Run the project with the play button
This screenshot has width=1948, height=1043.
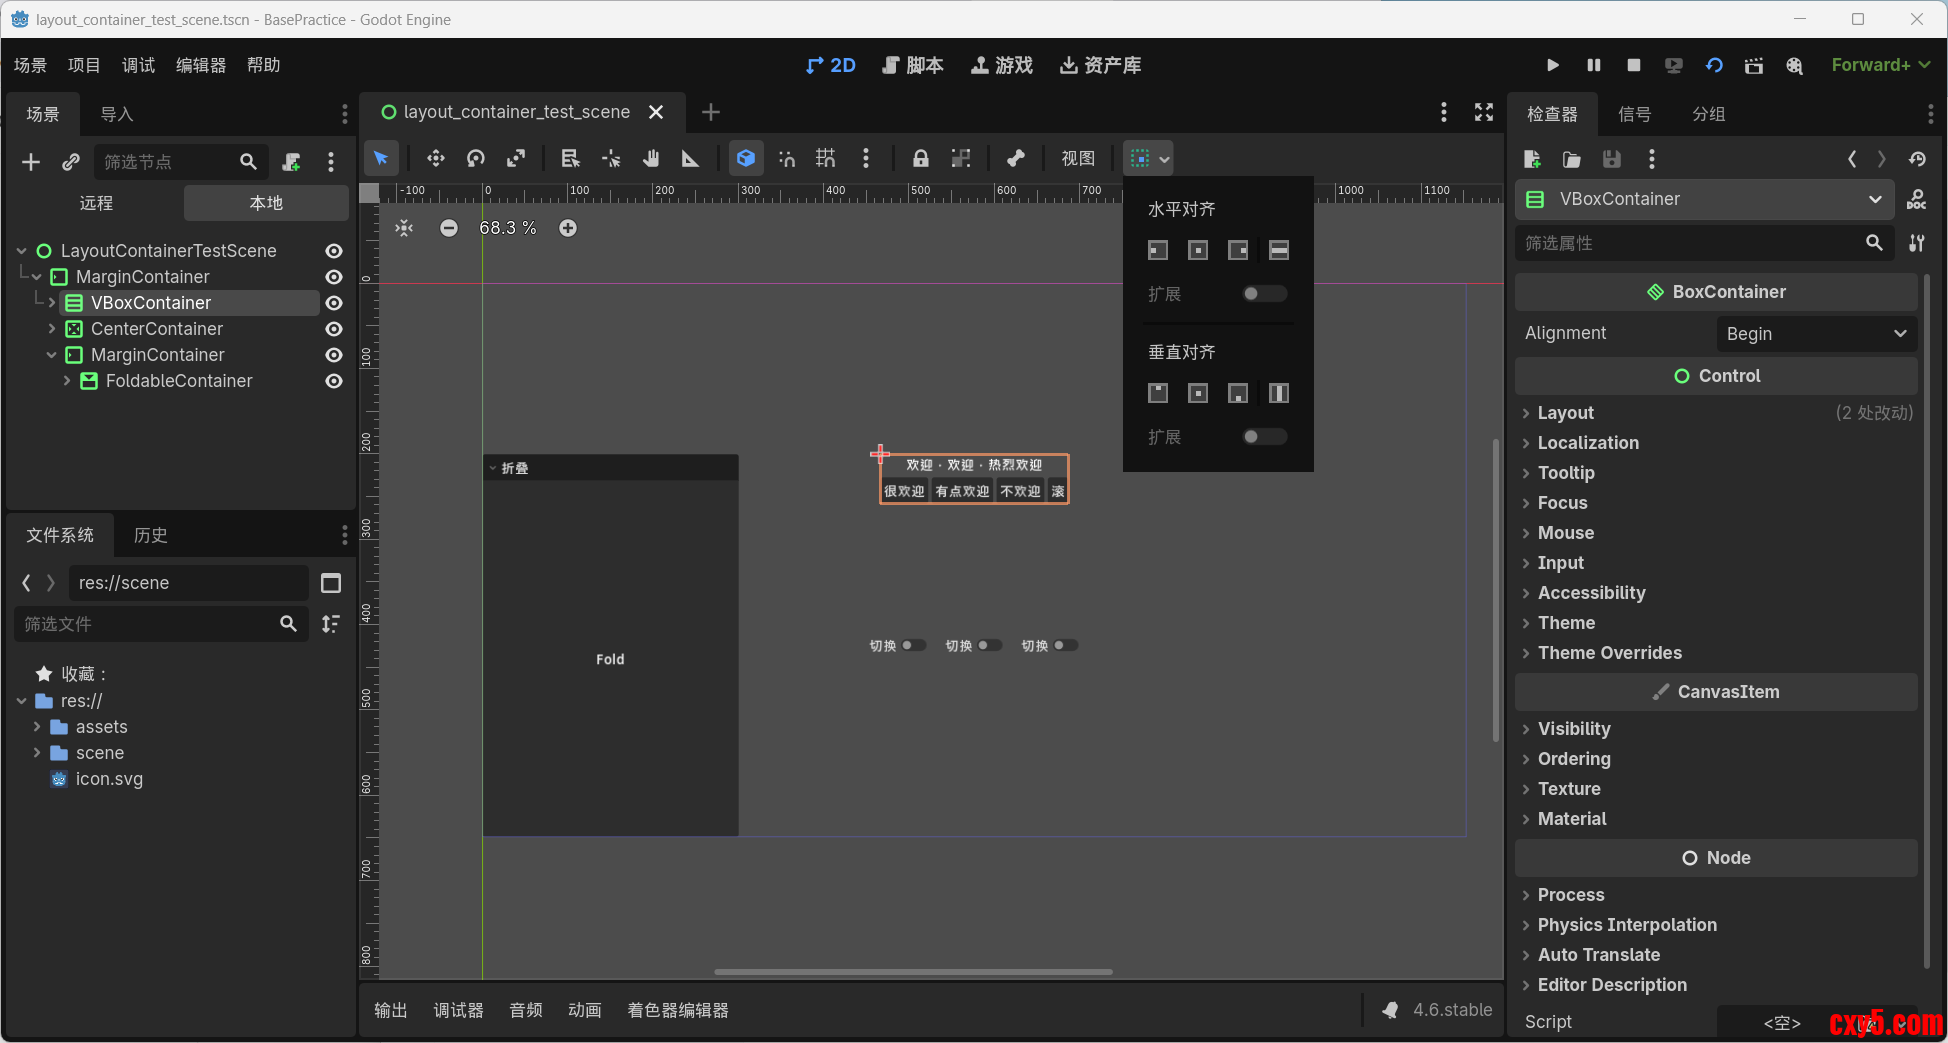[x=1552, y=65]
